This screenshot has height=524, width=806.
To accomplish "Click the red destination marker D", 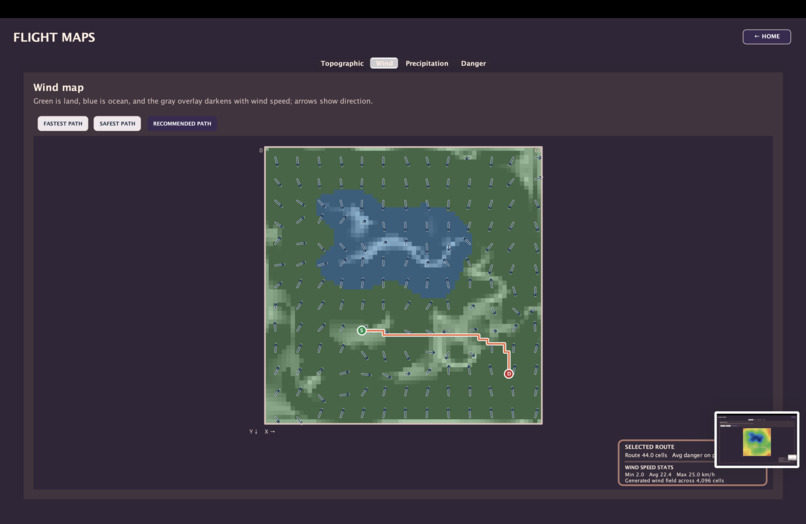I will coord(508,374).
